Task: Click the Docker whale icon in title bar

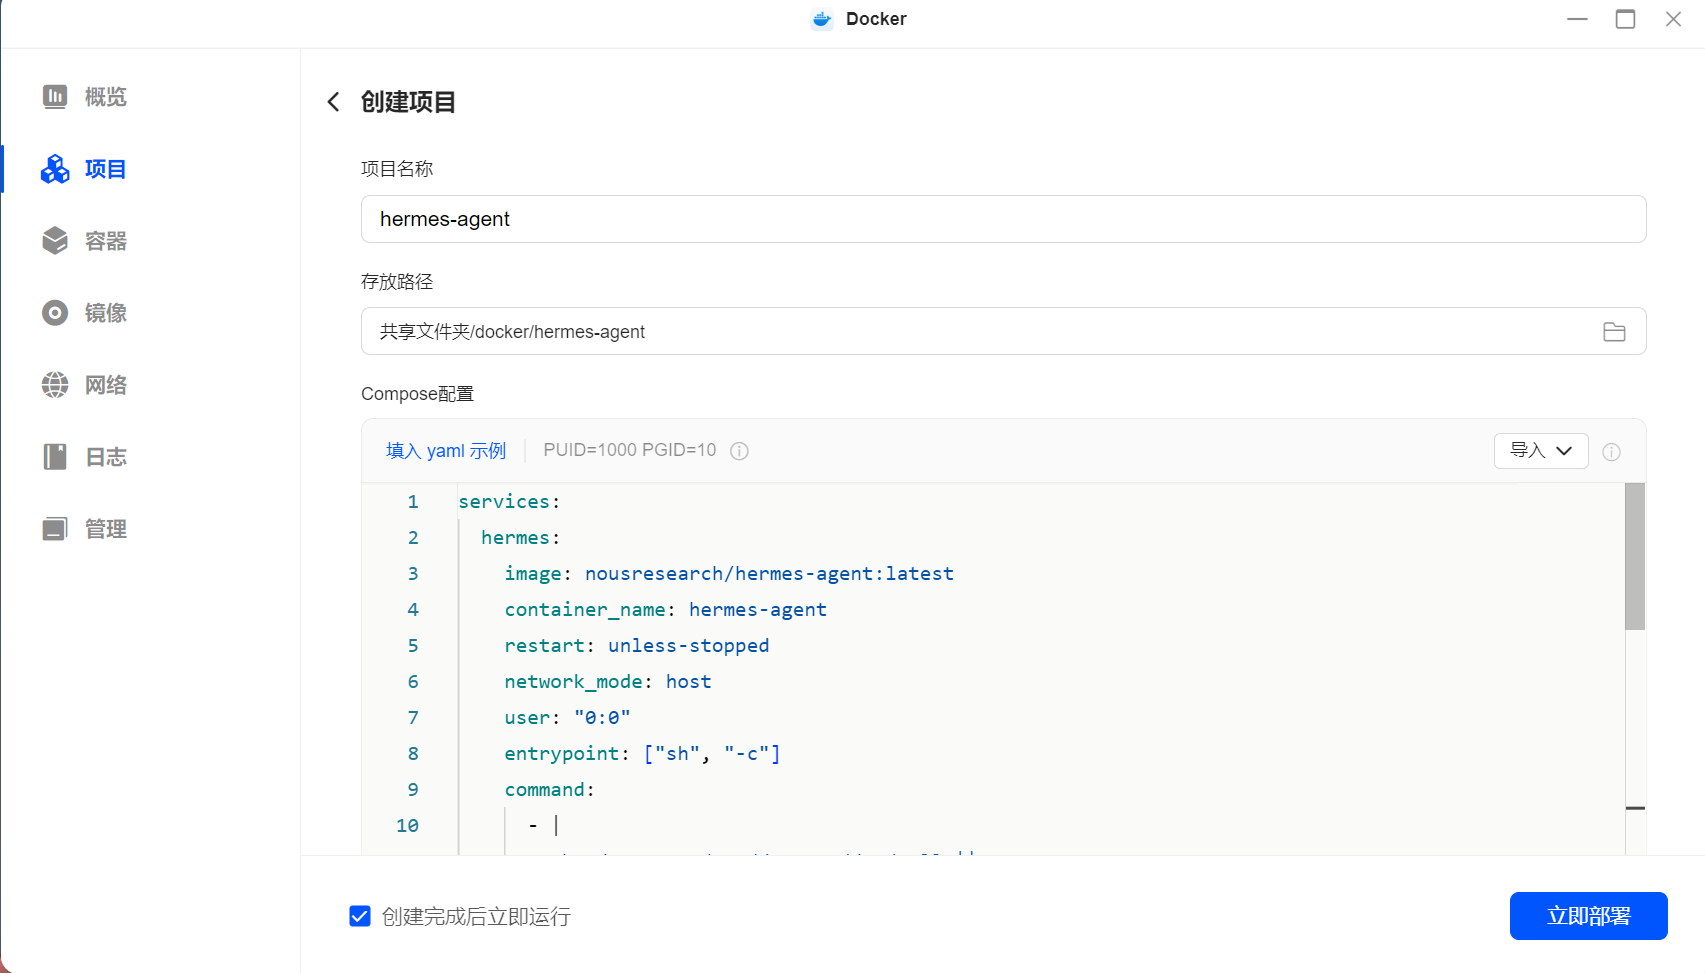Action: [x=822, y=19]
